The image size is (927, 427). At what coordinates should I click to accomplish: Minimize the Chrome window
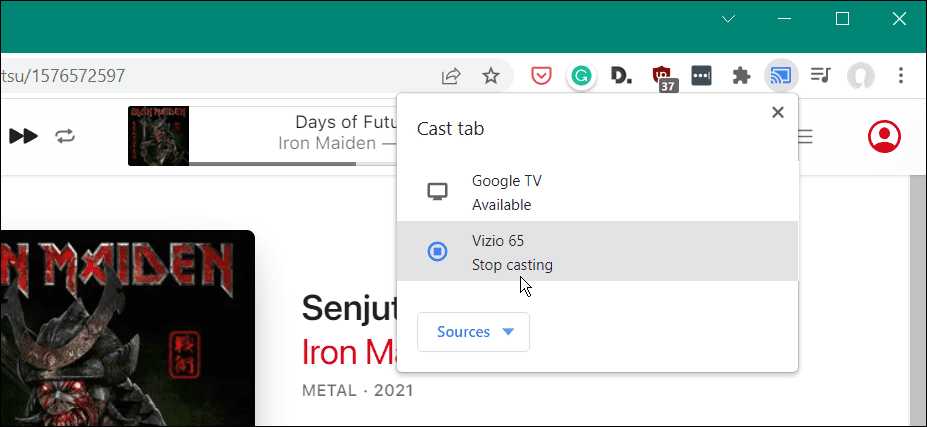pyautogui.click(x=785, y=19)
